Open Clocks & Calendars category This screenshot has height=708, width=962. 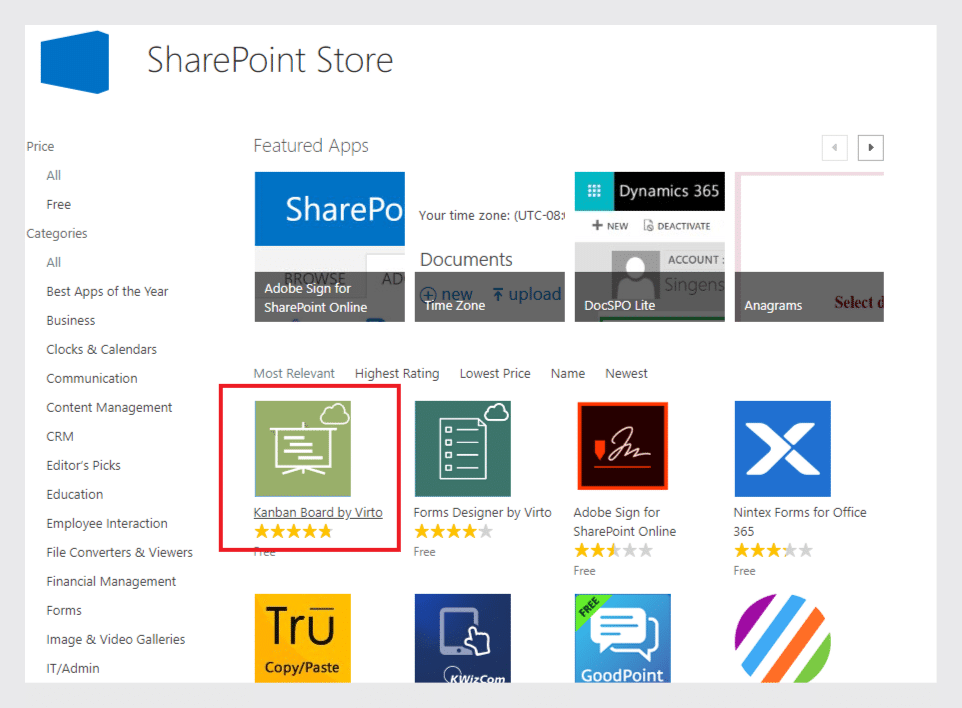101,349
